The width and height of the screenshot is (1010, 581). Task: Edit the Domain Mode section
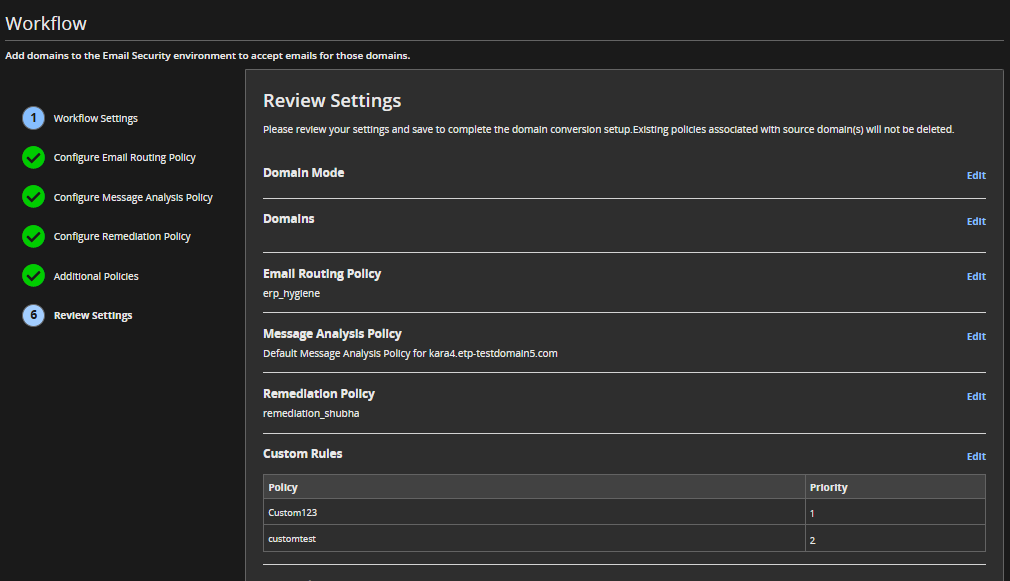976,175
